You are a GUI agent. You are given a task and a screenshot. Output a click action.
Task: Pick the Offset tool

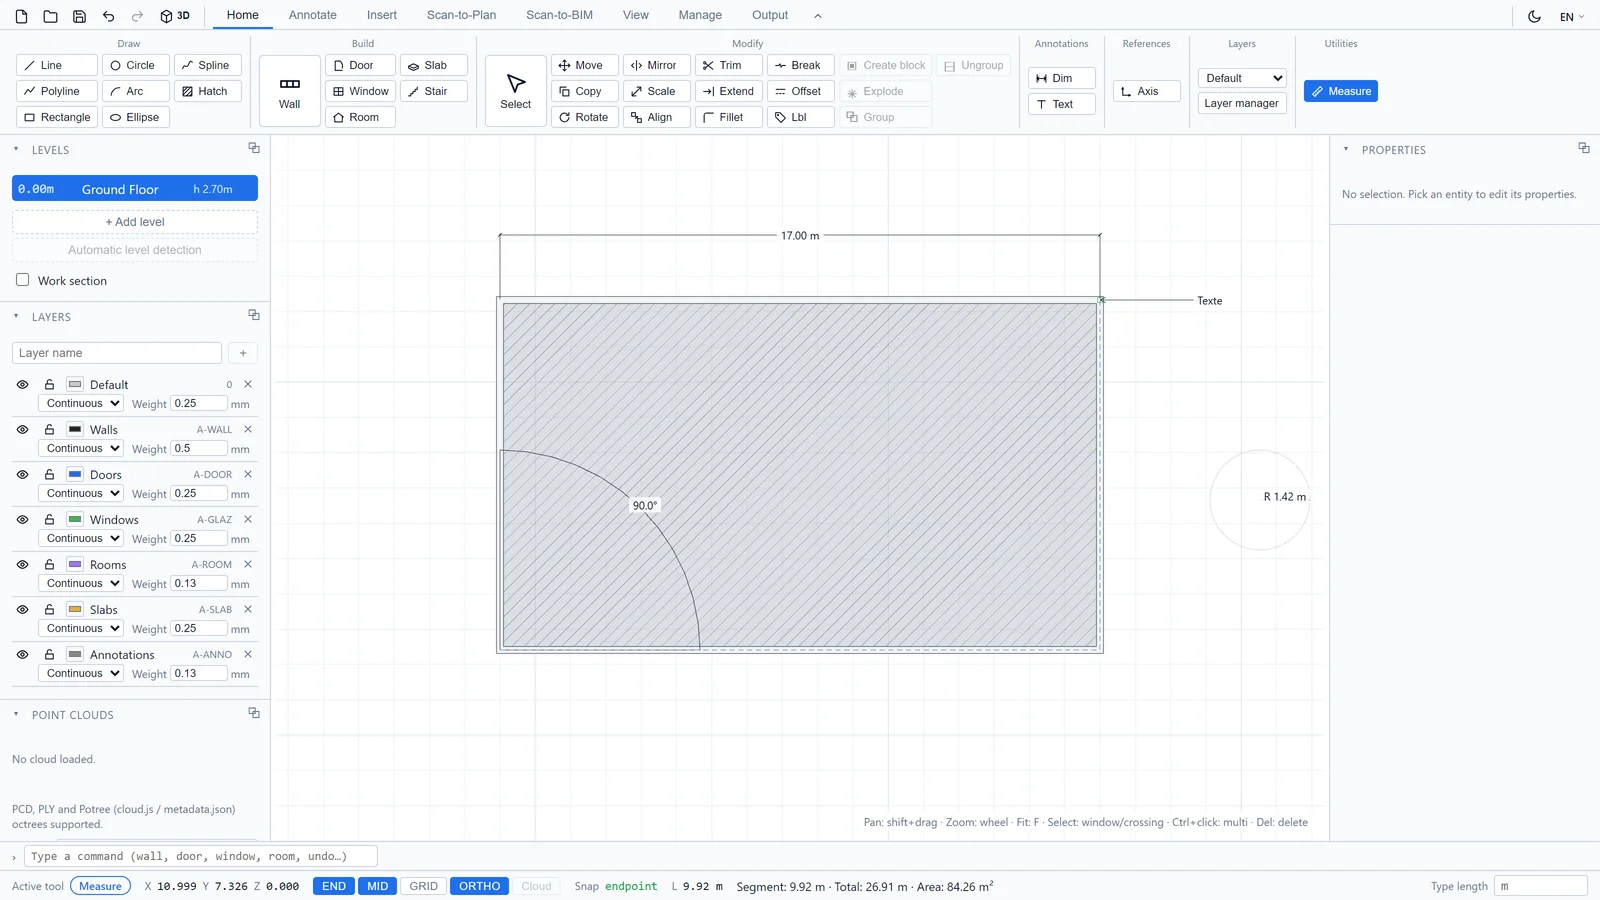801,91
